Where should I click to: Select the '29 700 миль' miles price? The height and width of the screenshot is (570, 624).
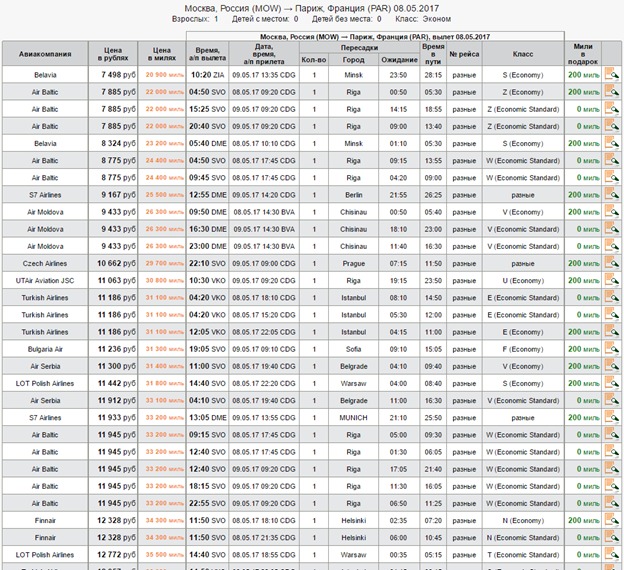click(162, 263)
